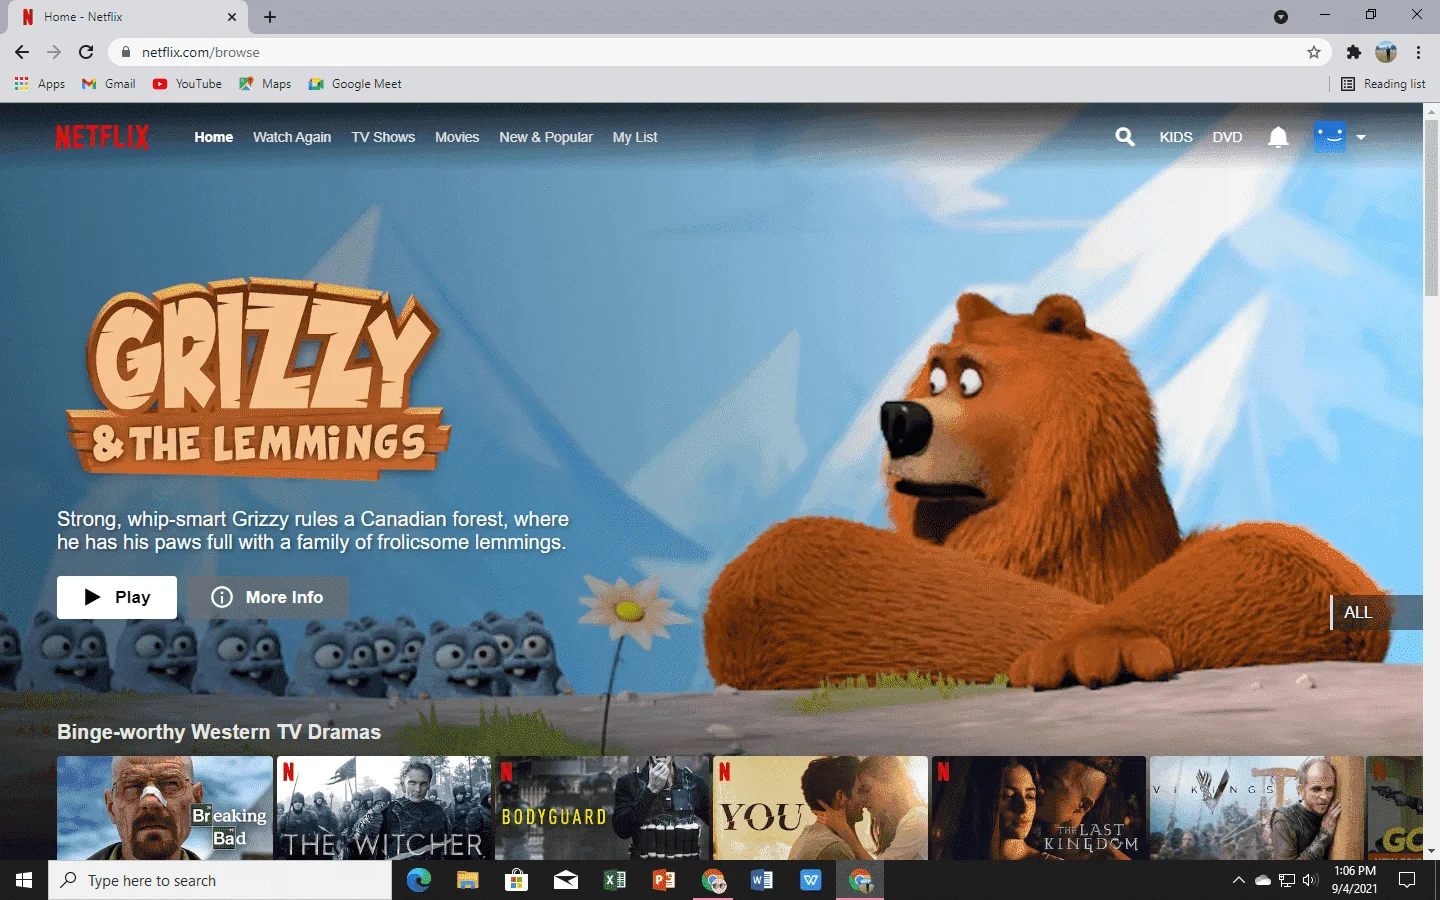Expand the profile dropdown caret
Screen dimensions: 1440x900
tap(1361, 137)
